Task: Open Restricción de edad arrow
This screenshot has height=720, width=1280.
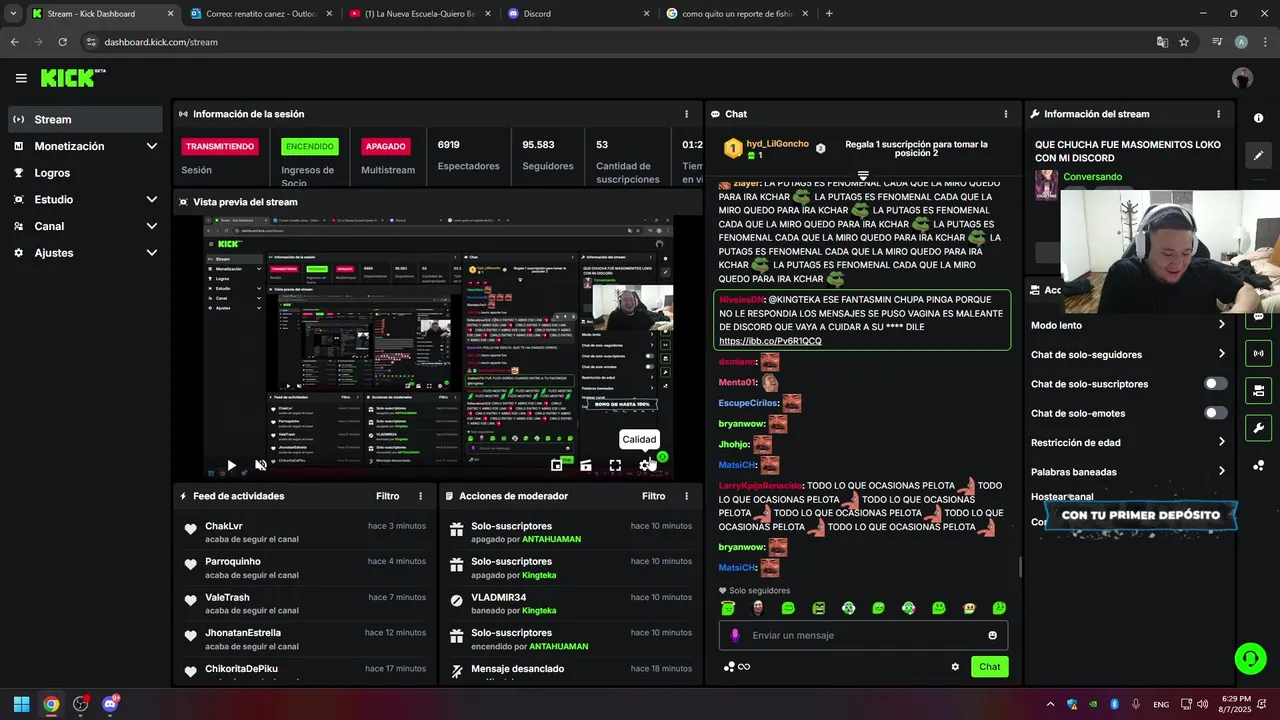Action: (1221, 442)
